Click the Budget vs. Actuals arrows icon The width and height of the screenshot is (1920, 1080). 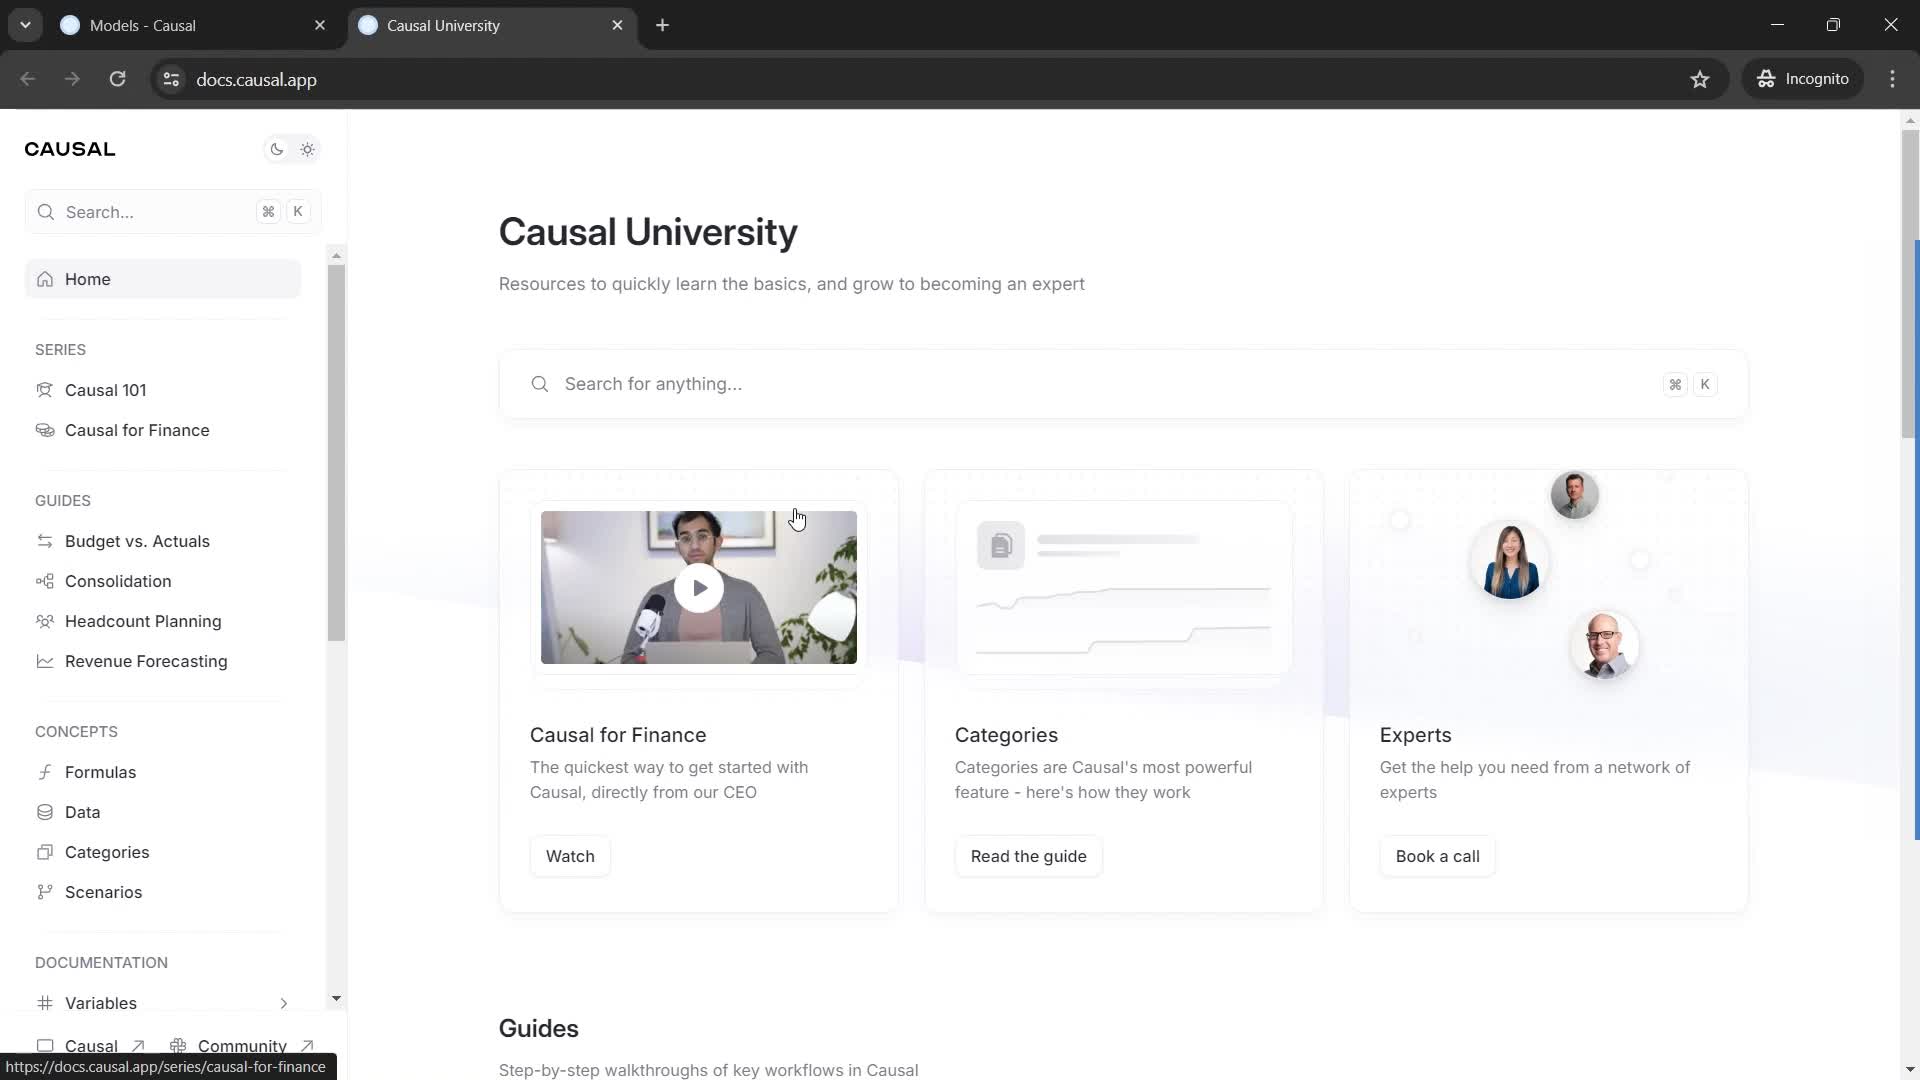click(45, 541)
